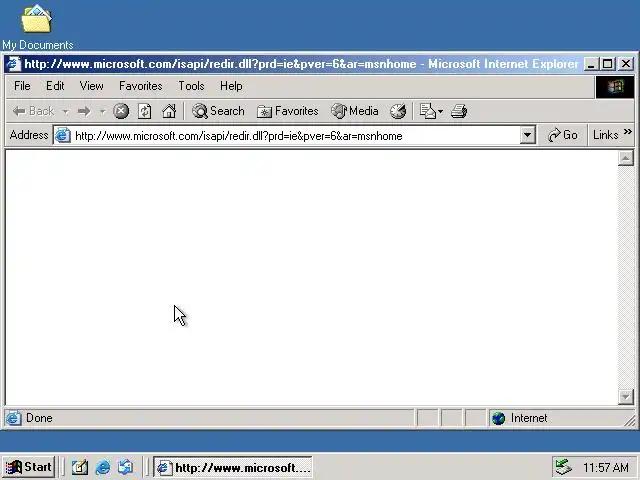Click the Done status bar text
This screenshot has width=640, height=480.
click(39, 418)
